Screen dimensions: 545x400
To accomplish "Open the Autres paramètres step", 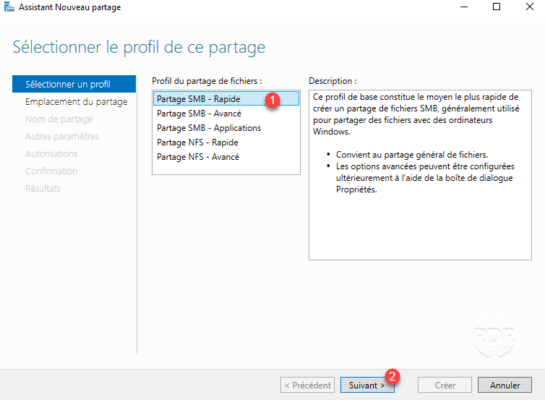I will [62, 137].
